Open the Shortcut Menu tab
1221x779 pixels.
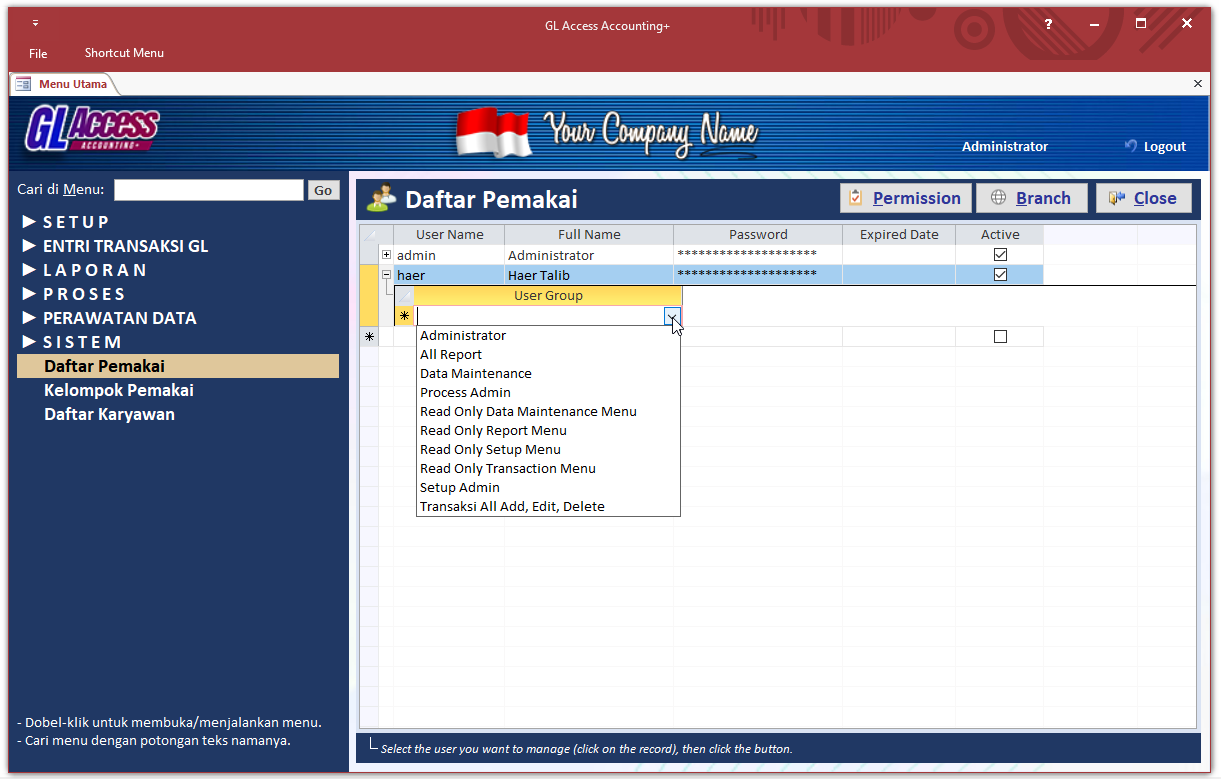pyautogui.click(x=124, y=54)
